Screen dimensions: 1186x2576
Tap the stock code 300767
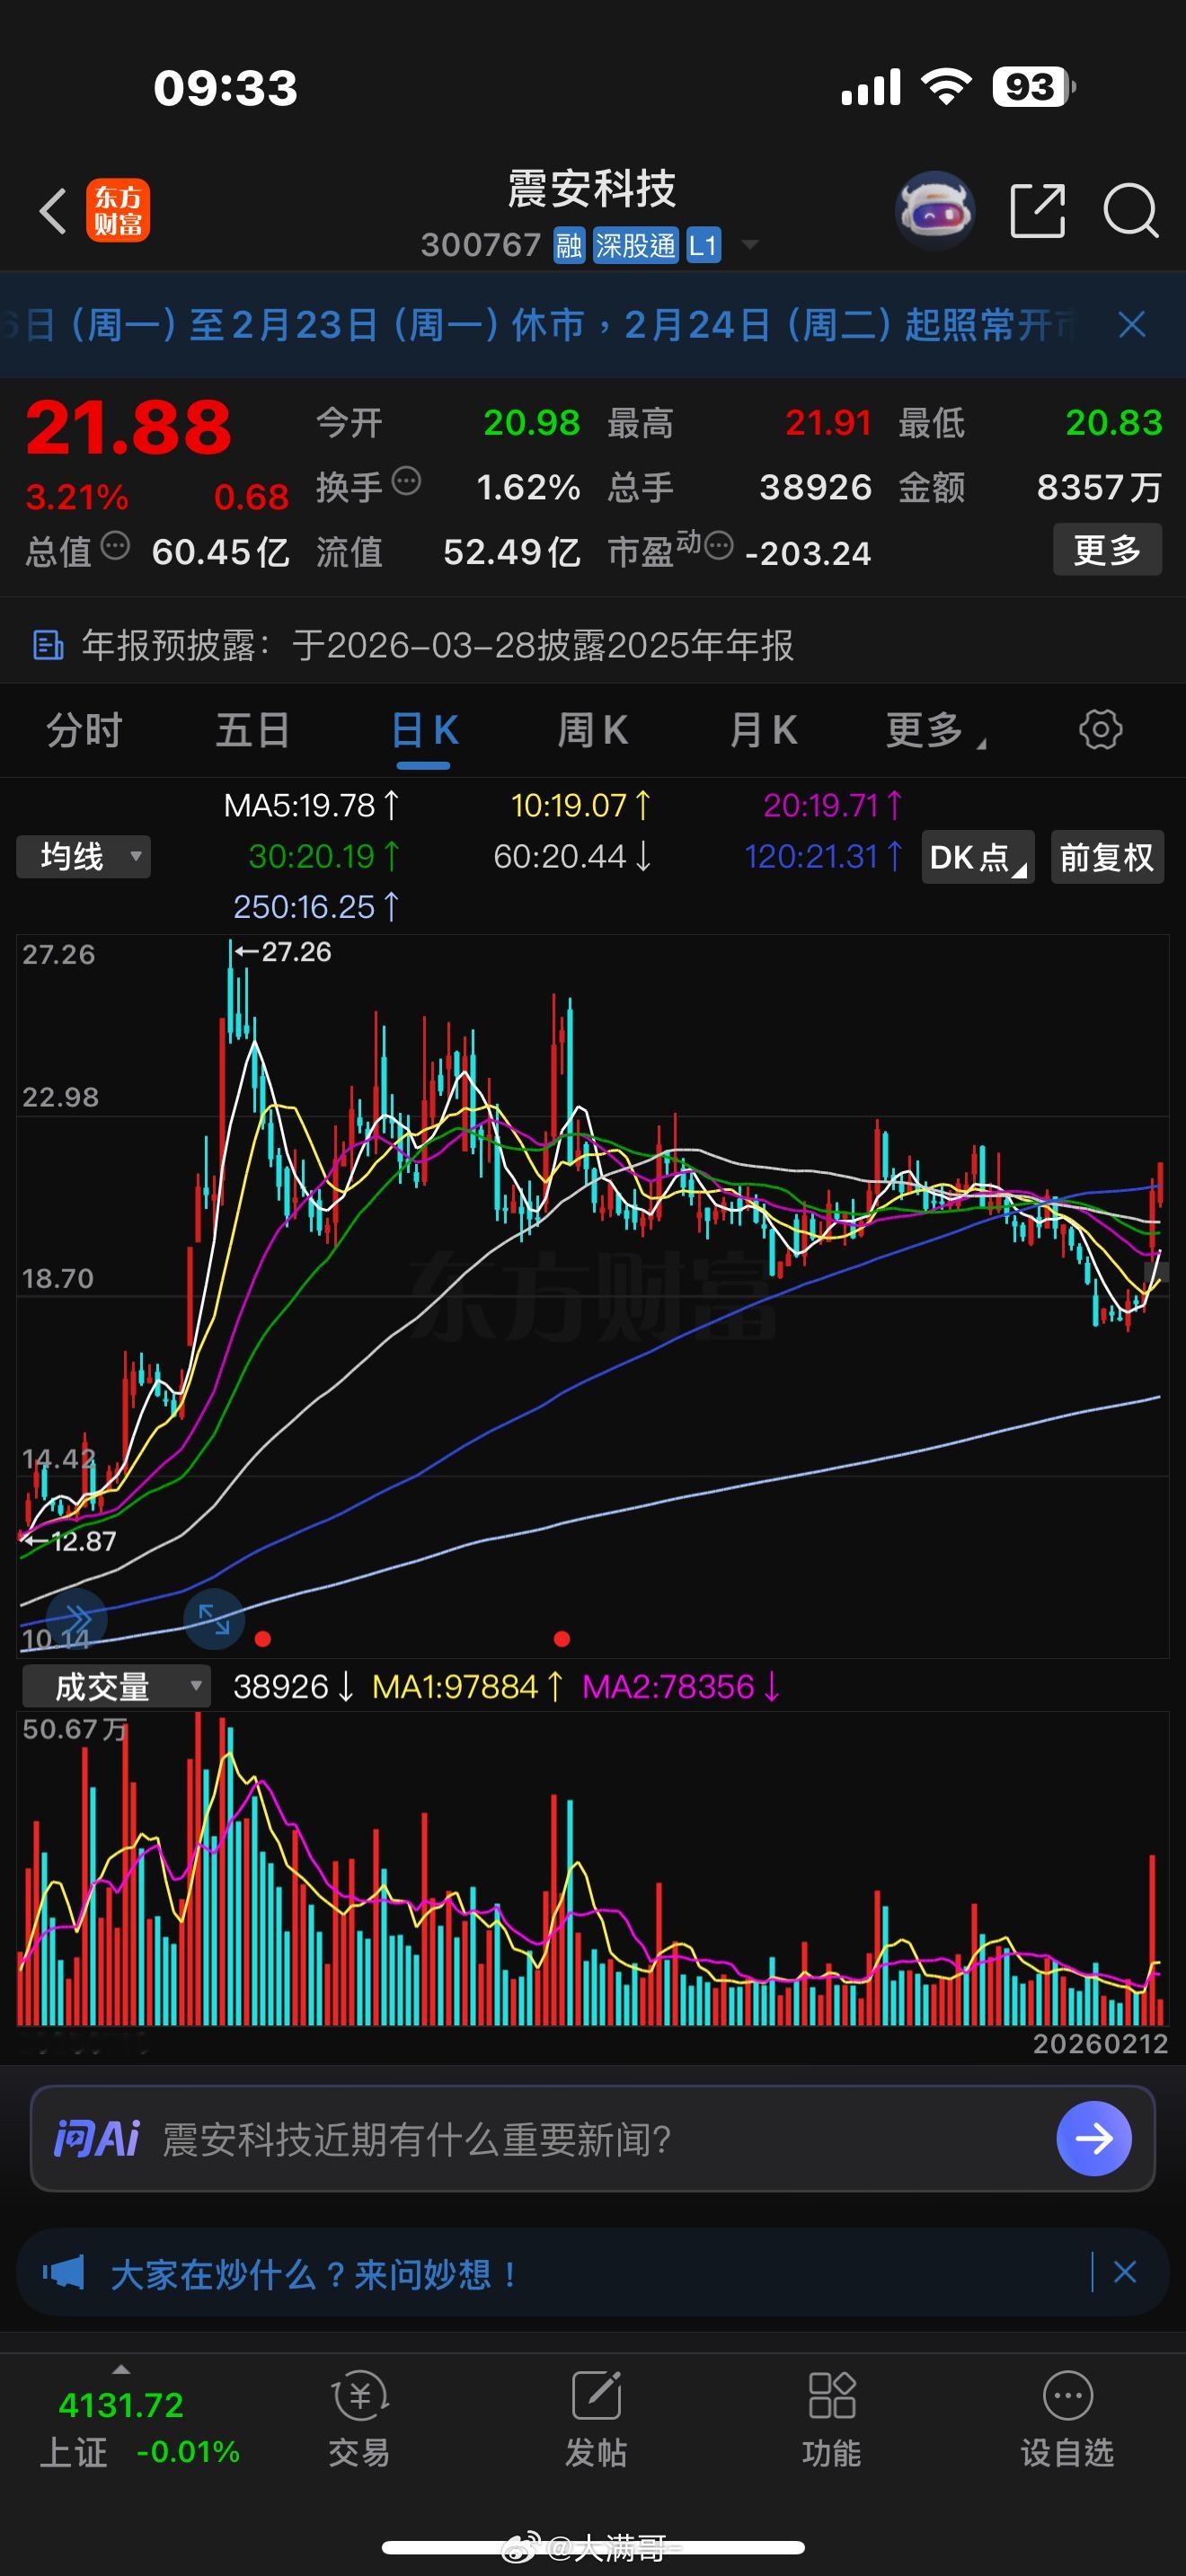[480, 245]
